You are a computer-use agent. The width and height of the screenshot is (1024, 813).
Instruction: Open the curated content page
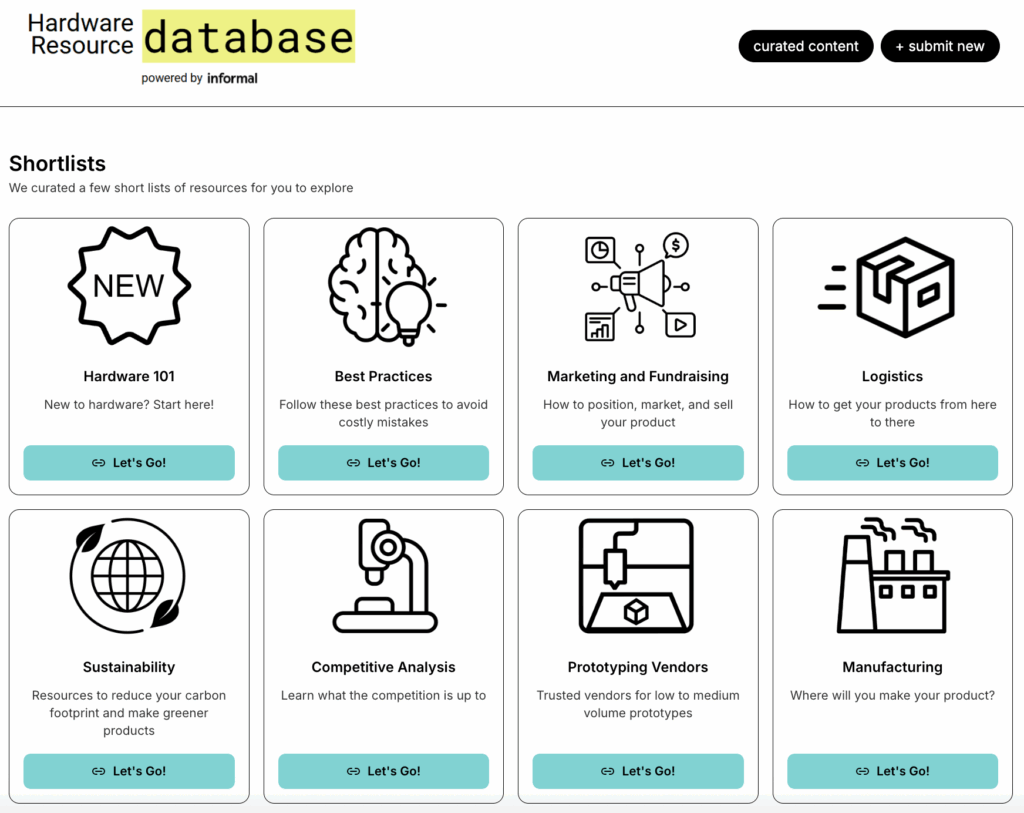806,46
